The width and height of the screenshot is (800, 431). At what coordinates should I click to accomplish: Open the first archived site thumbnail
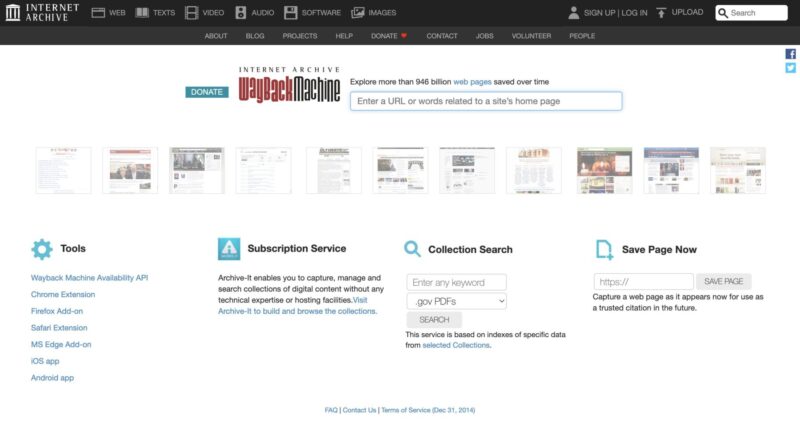[63, 170]
